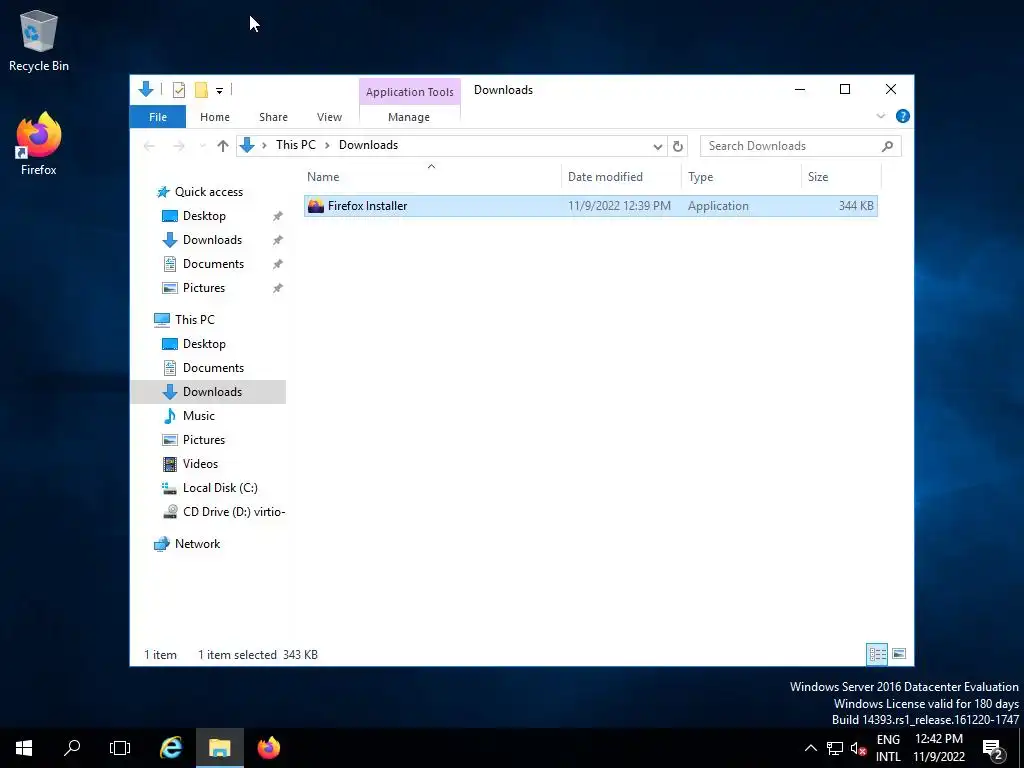Click the 344 KB size cell
Screen dimensions: 1024x768
click(856, 206)
